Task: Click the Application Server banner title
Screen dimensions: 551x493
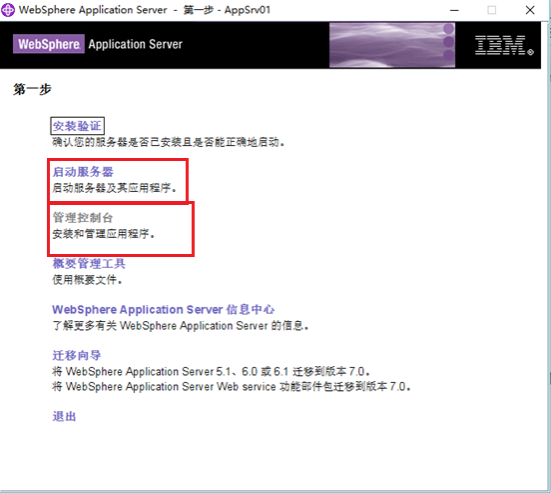Action: (x=135, y=44)
